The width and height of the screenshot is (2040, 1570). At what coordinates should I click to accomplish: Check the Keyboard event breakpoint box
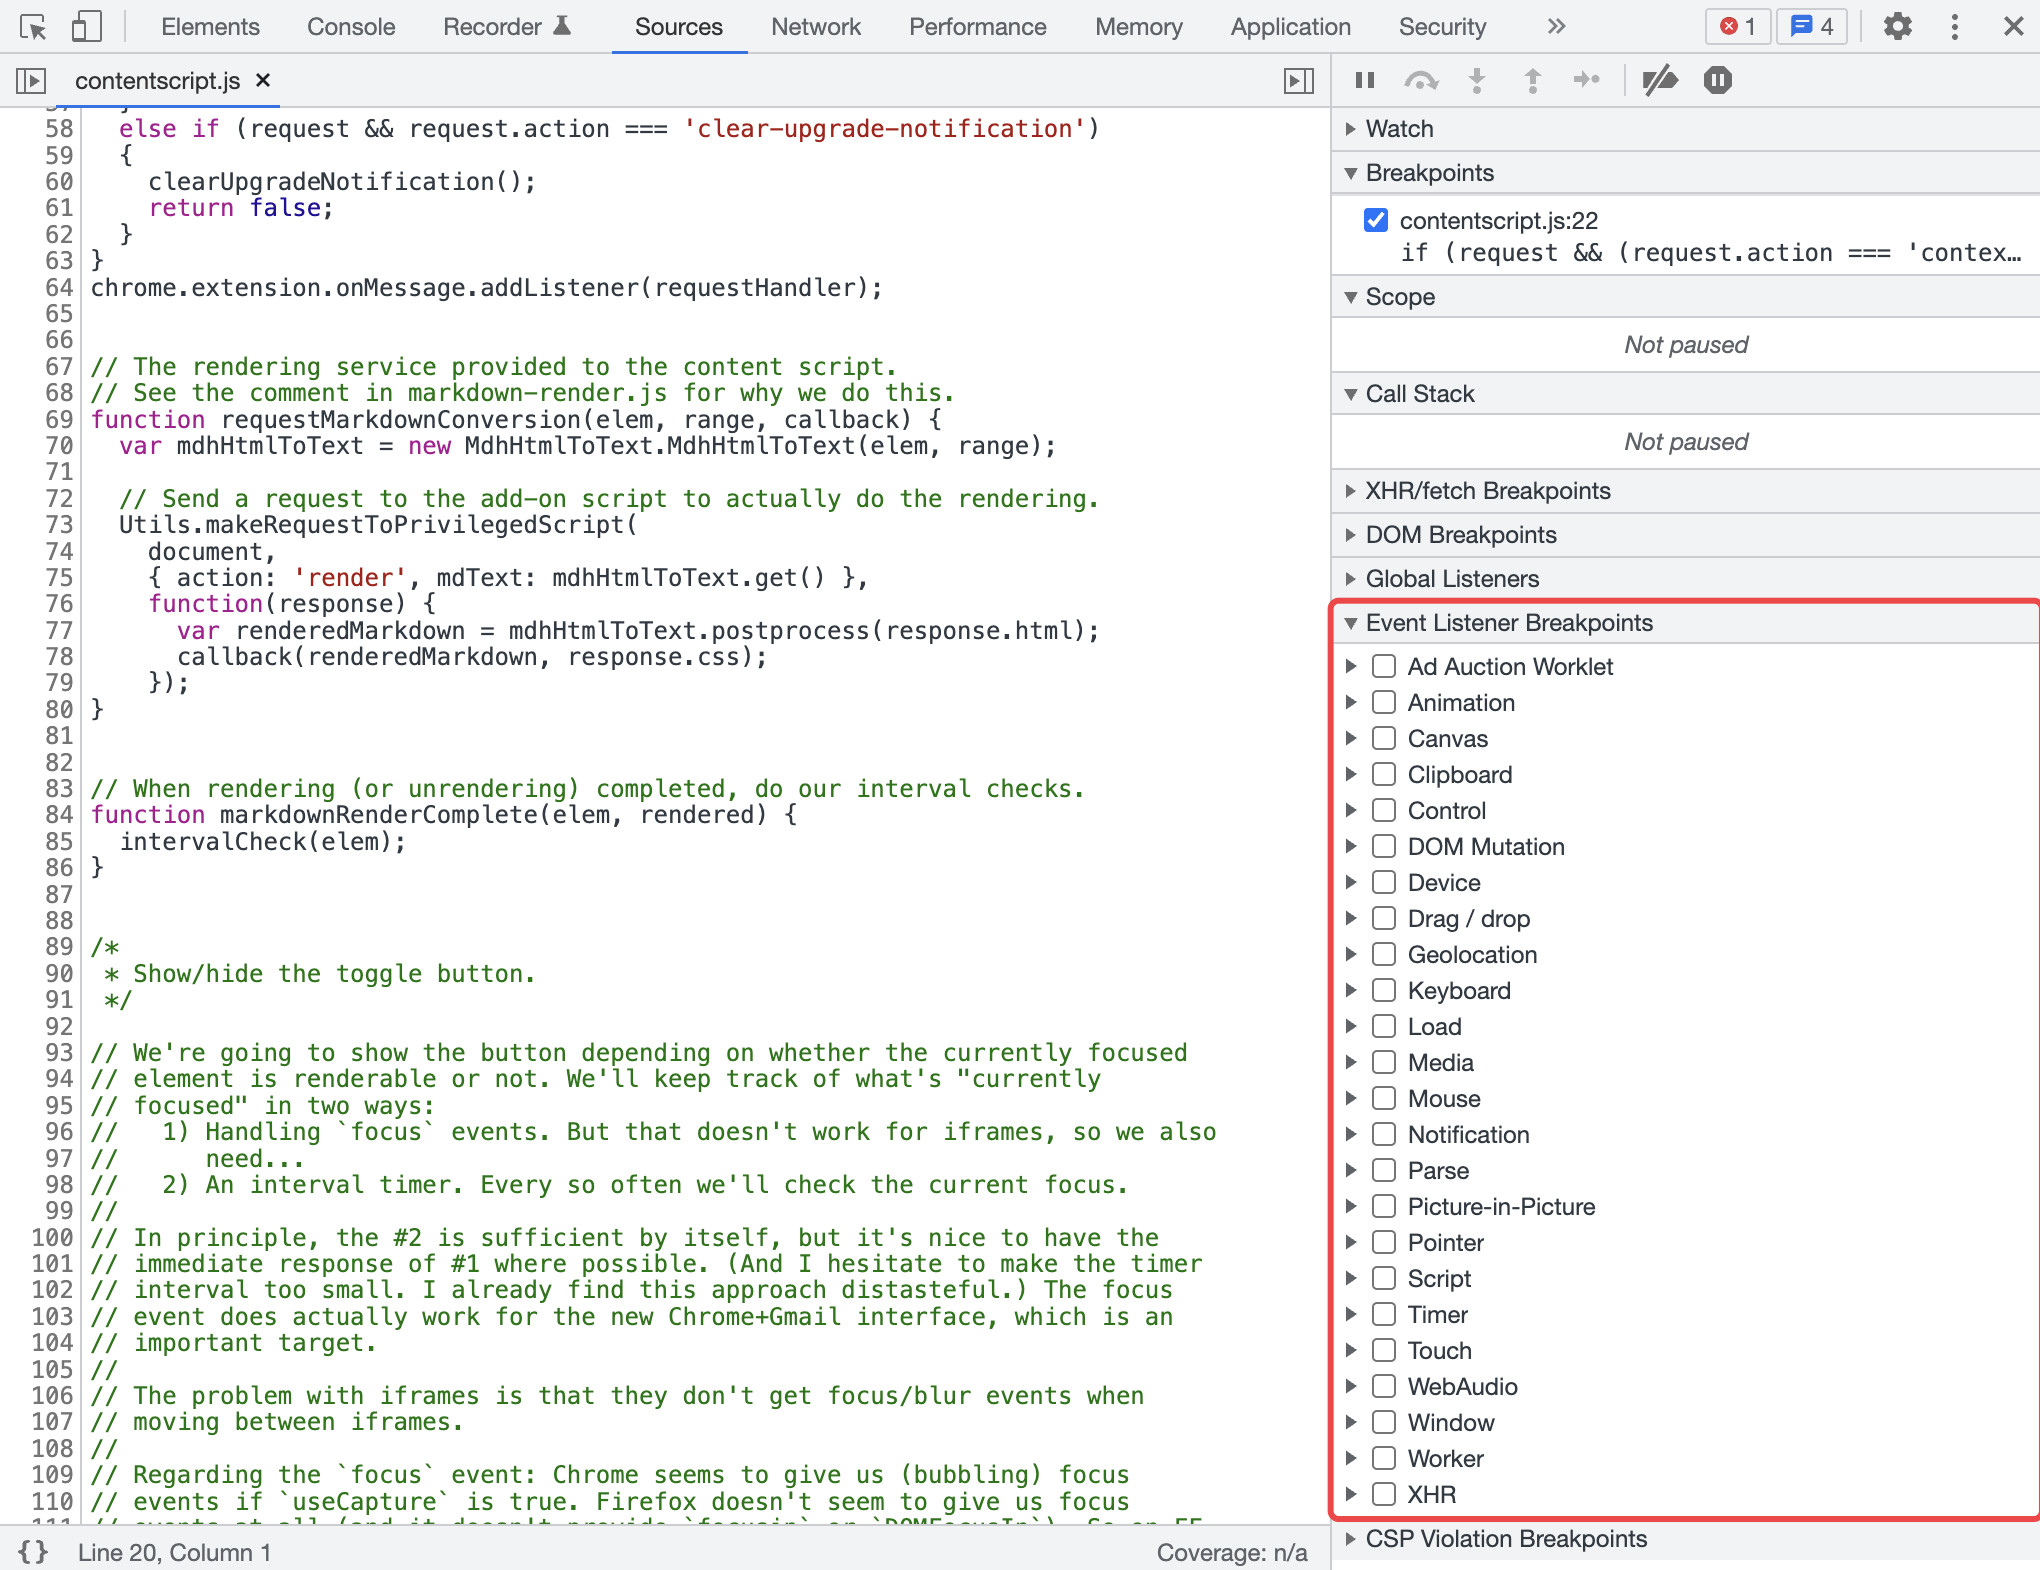pos(1384,990)
